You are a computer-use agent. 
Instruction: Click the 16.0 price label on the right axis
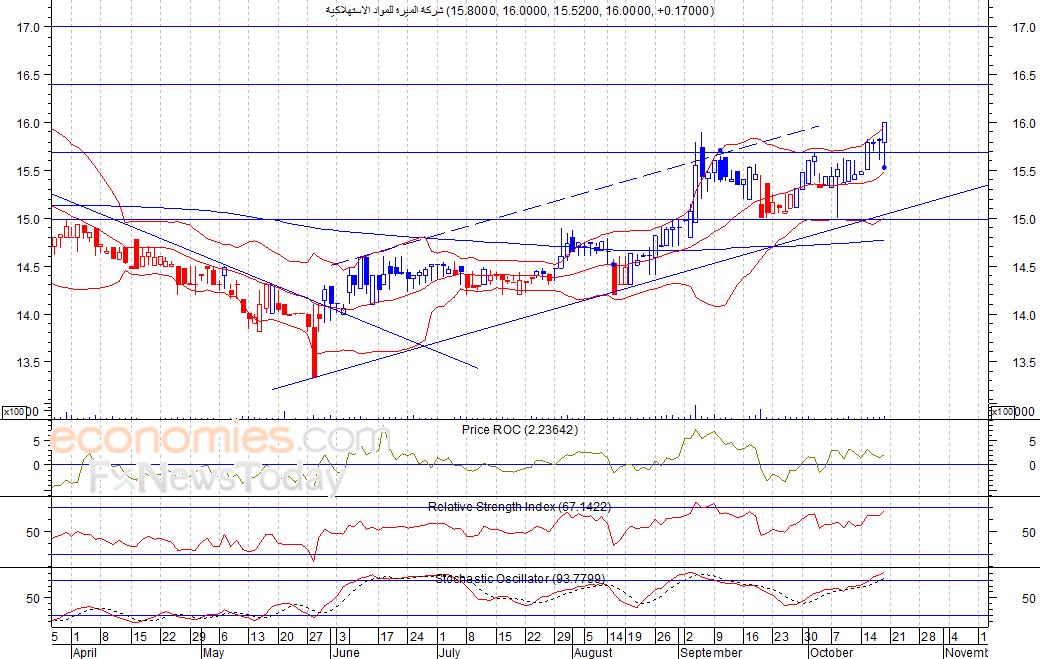1024,123
